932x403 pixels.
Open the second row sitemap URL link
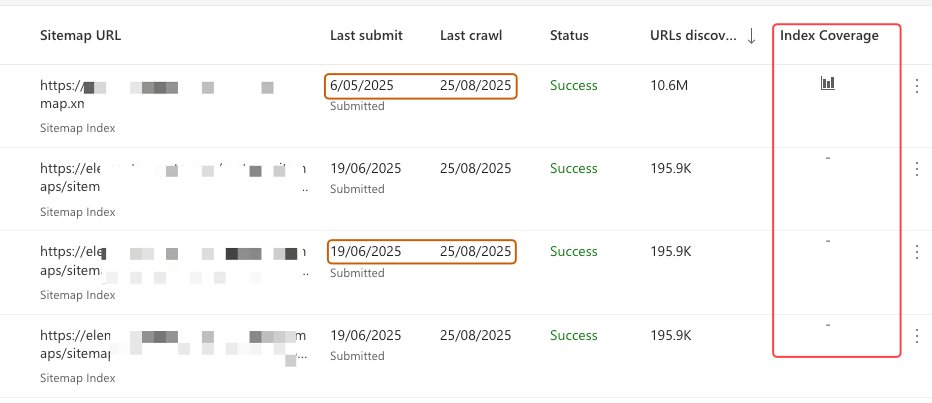point(174,178)
